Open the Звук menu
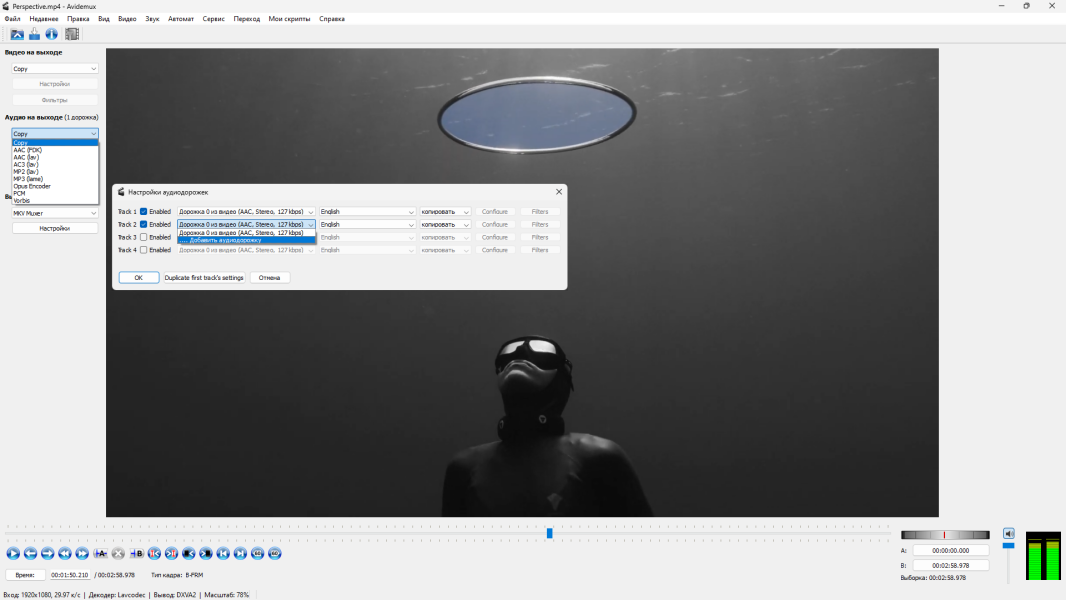1066x600 pixels. [152, 19]
